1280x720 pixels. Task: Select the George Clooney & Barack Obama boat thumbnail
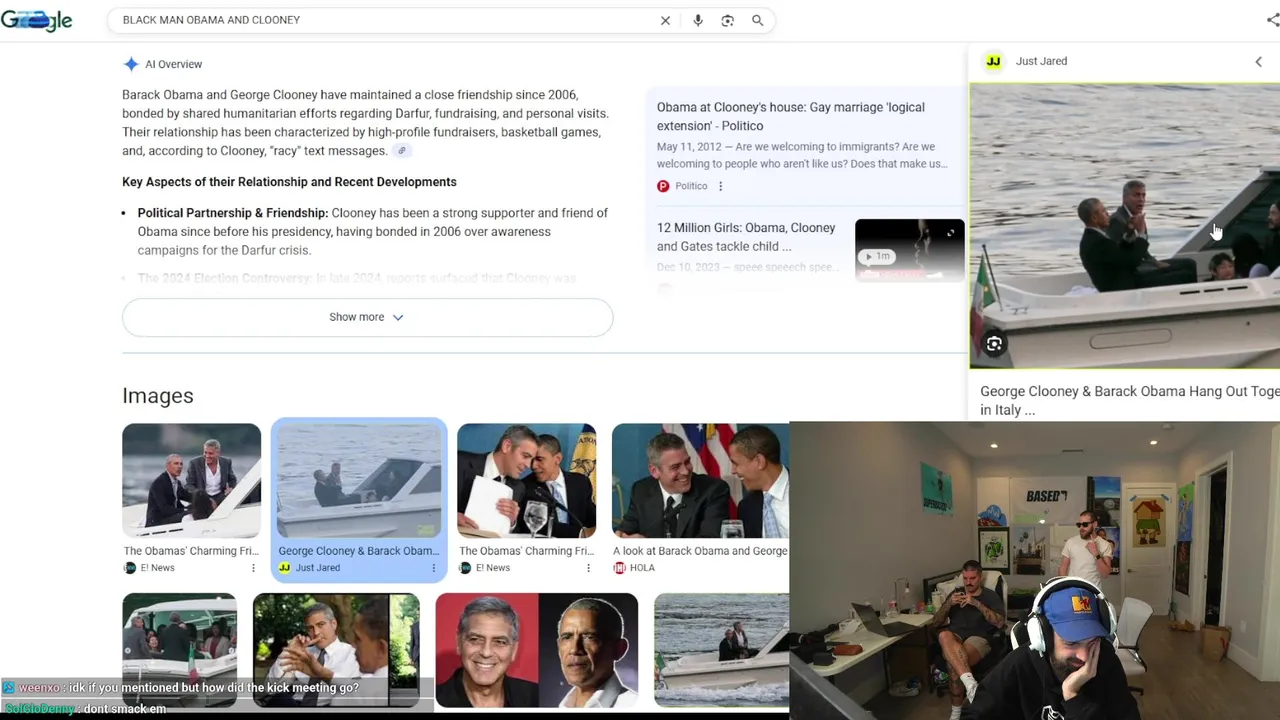pyautogui.click(x=359, y=481)
